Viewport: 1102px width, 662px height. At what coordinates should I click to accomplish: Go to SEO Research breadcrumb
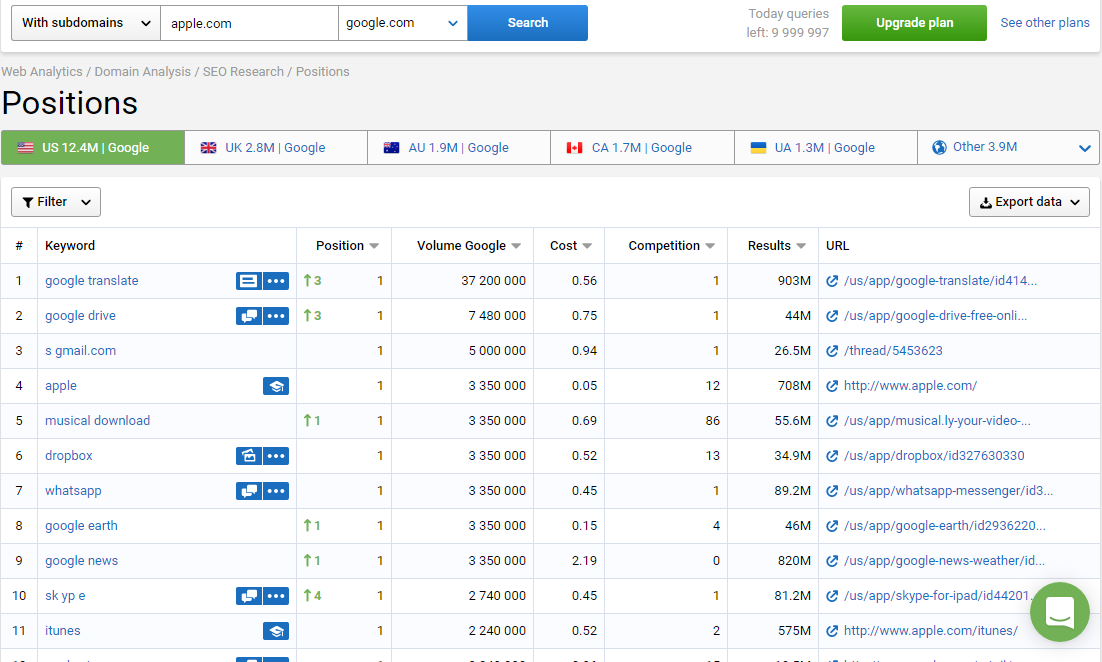click(243, 72)
